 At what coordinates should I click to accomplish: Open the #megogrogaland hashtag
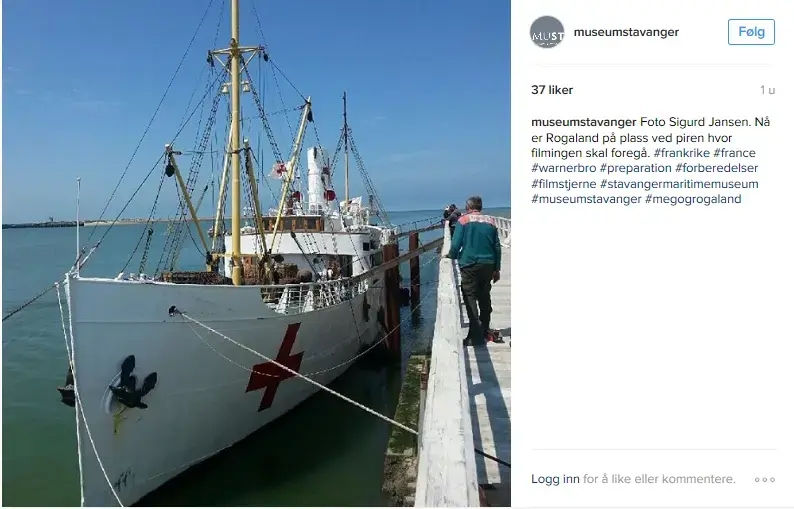pos(693,199)
